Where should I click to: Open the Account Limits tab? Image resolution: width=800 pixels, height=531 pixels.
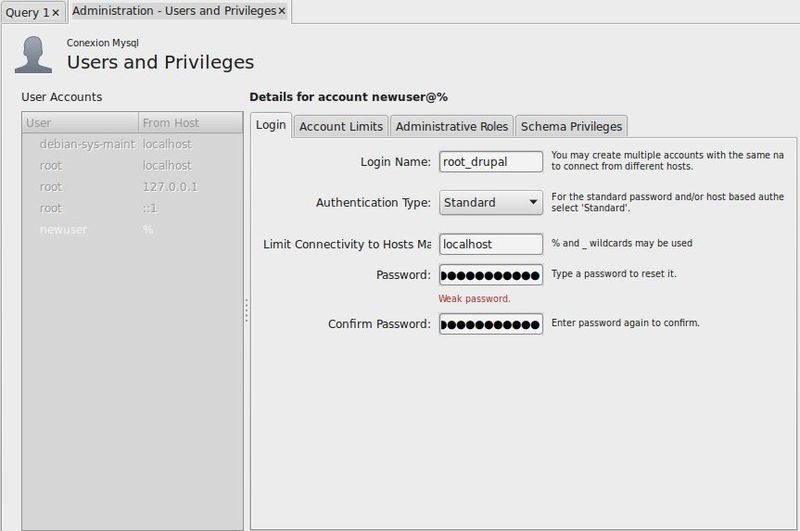pyautogui.click(x=341, y=127)
